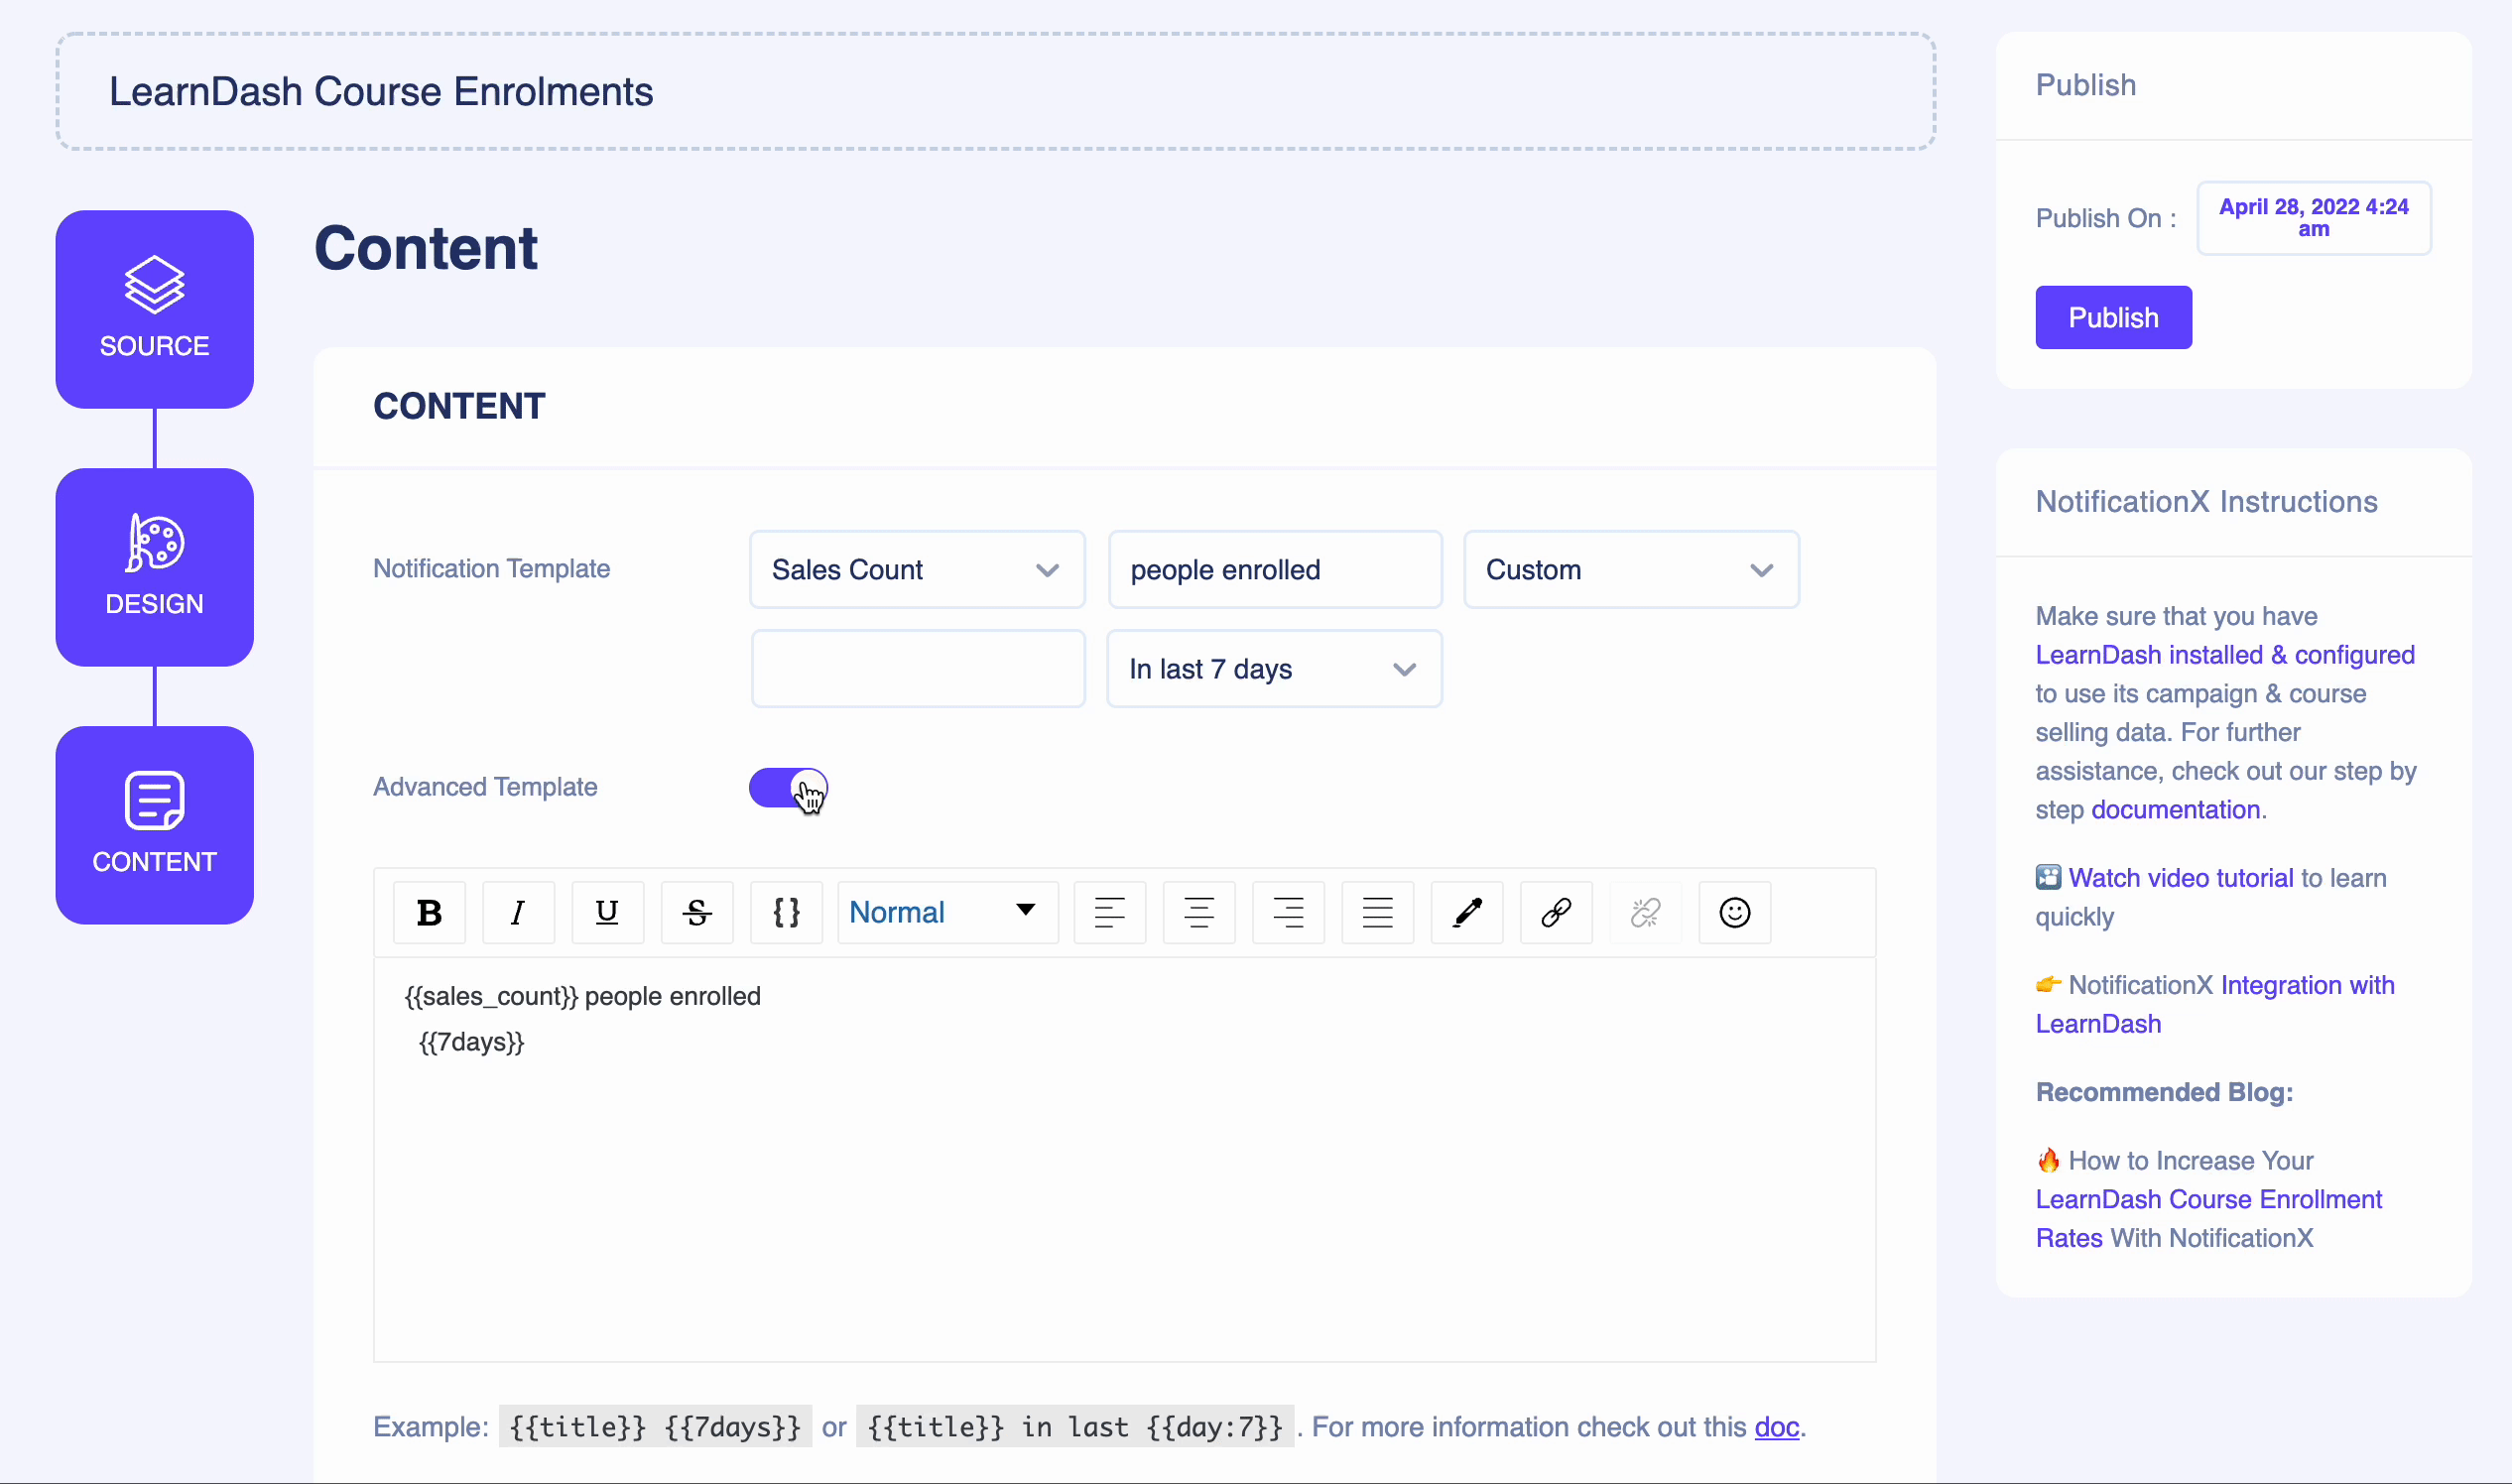
Task: Click the empty custom text field
Action: pyautogui.click(x=918, y=669)
